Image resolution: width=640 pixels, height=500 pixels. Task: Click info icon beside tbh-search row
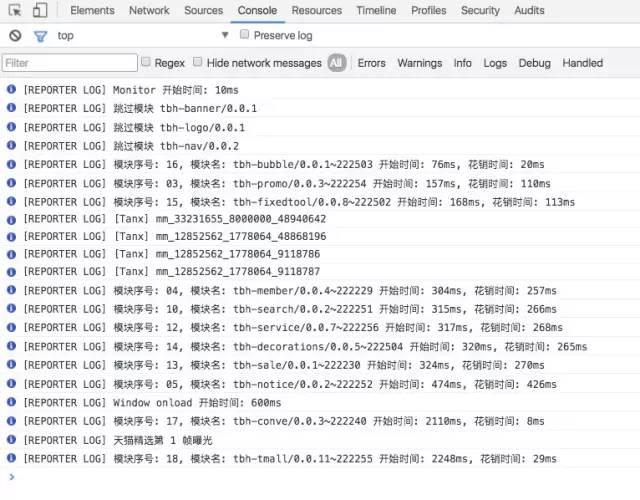(x=11, y=308)
